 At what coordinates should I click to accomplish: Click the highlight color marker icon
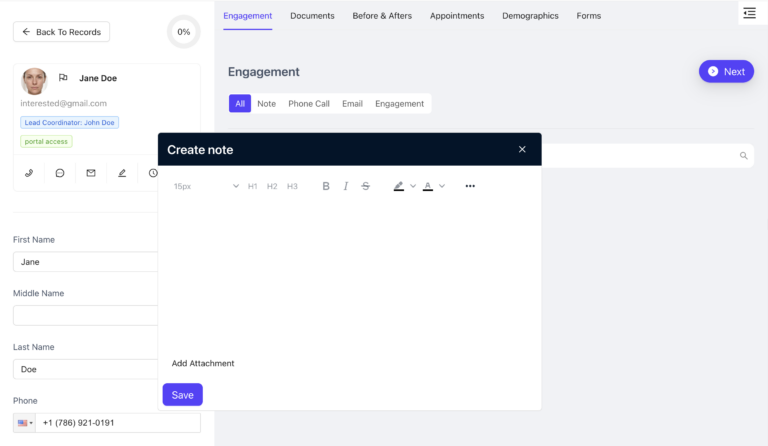(x=399, y=186)
